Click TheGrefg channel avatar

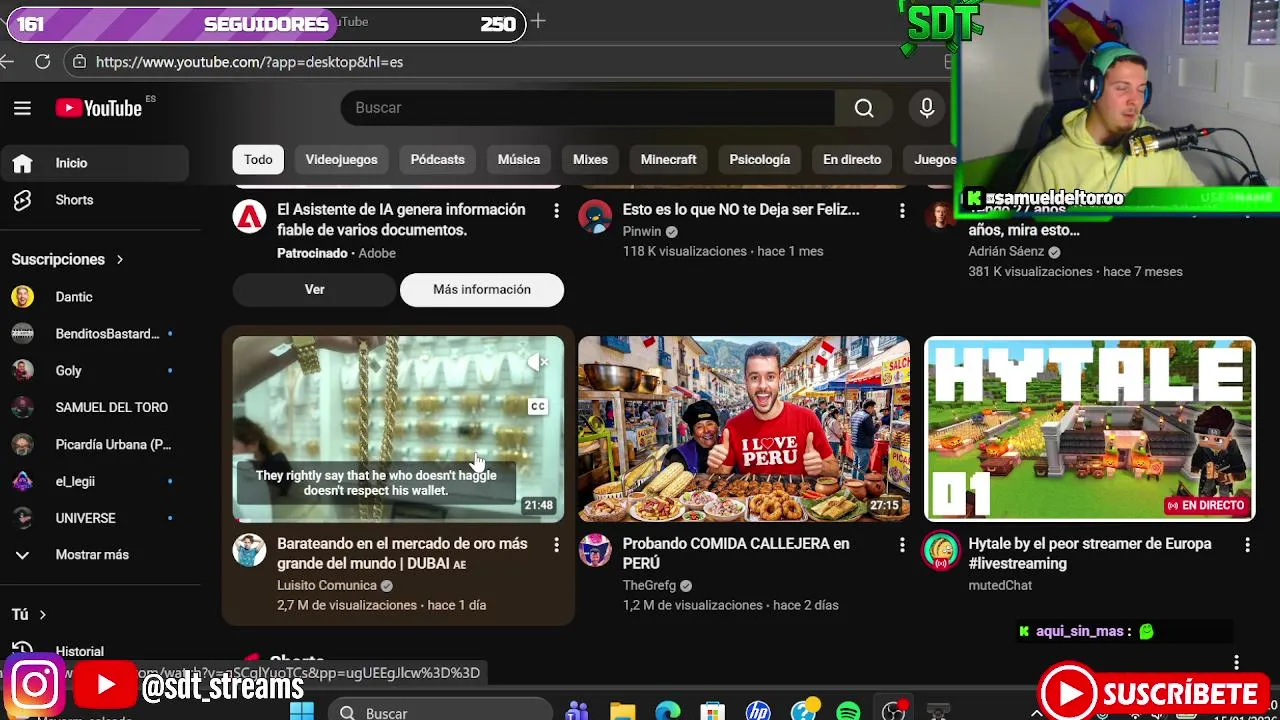tap(595, 550)
